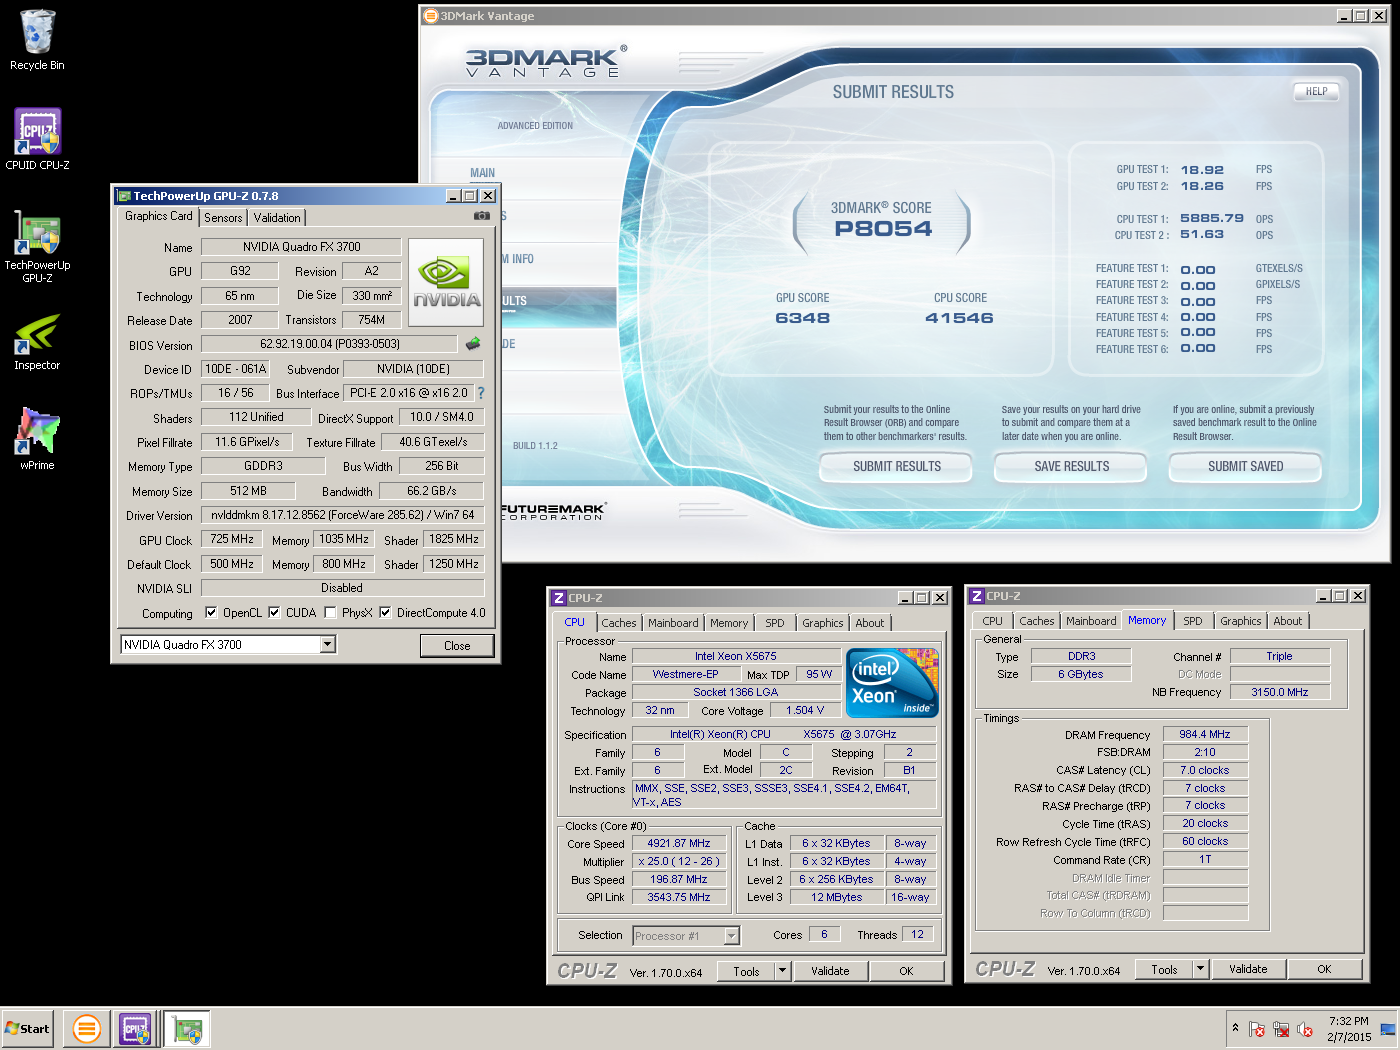
Task: Switch to CPU-Z from the taskbar
Action: (136, 1028)
